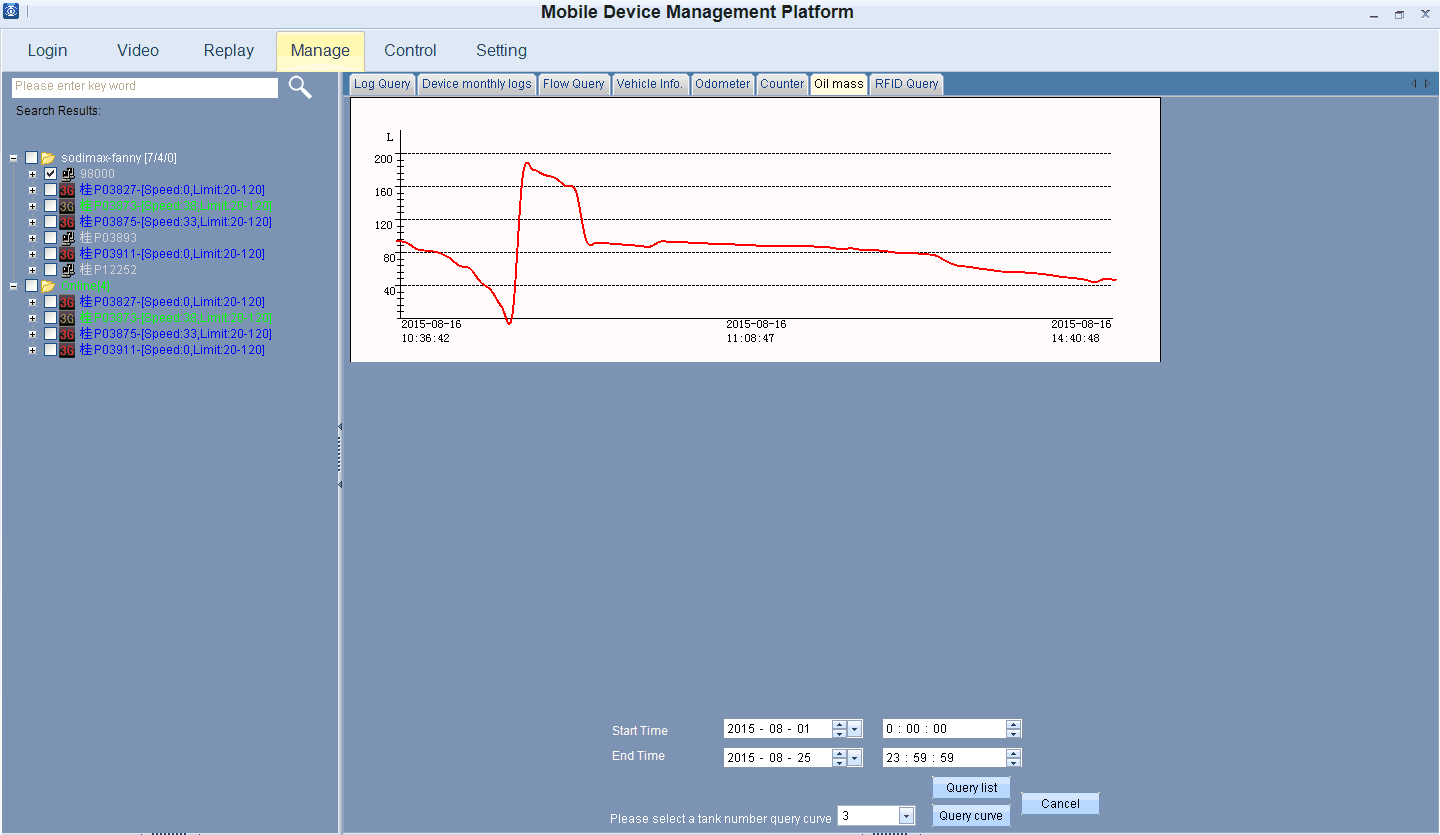
Task: Click the sodimax-fanny folder icon
Action: tap(48, 158)
